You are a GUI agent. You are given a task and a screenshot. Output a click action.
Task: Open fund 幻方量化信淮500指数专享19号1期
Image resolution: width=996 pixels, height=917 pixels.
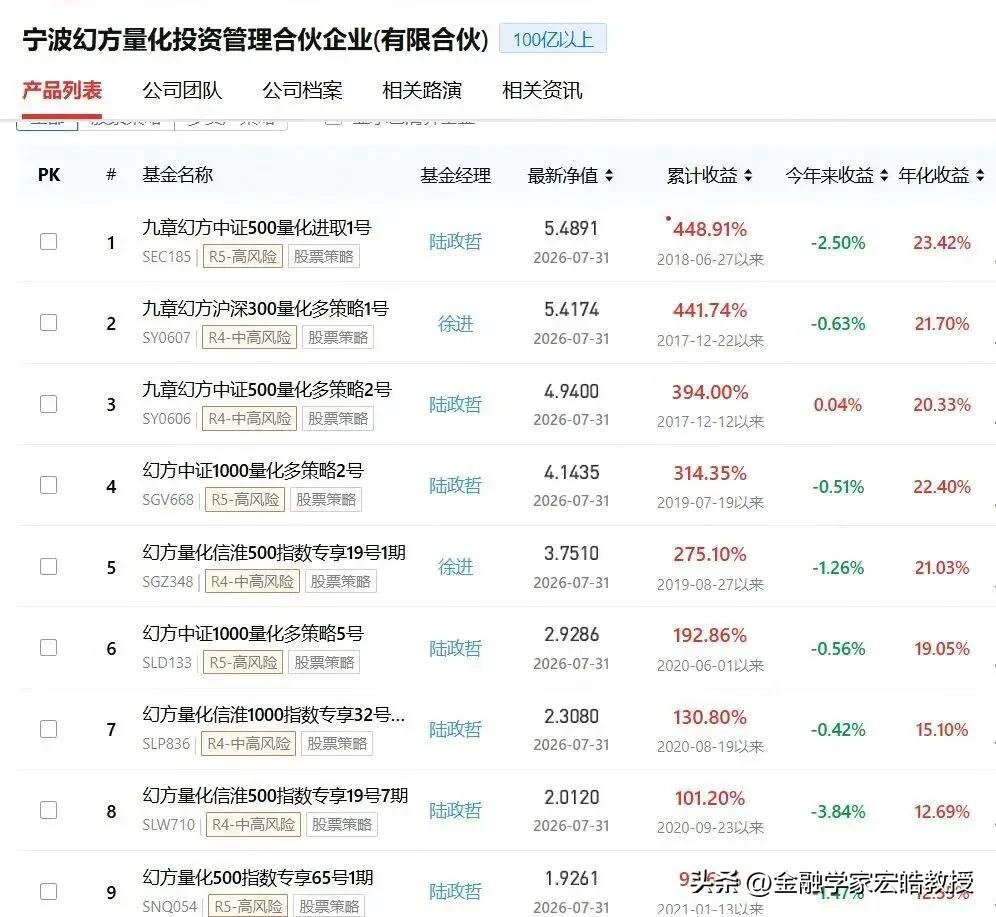point(274,552)
